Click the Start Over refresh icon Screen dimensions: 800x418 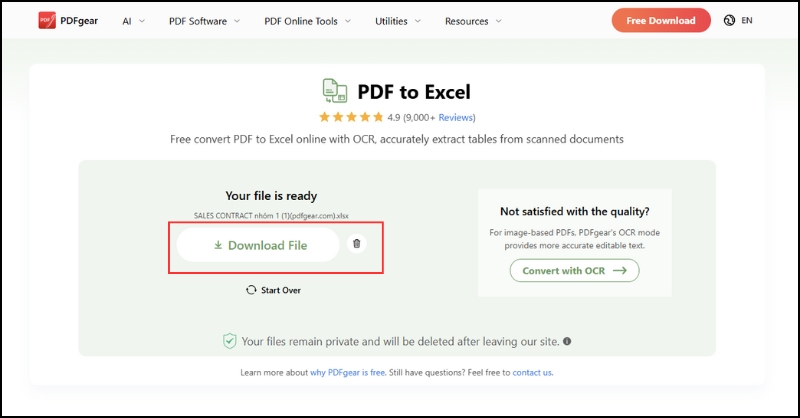click(x=251, y=290)
